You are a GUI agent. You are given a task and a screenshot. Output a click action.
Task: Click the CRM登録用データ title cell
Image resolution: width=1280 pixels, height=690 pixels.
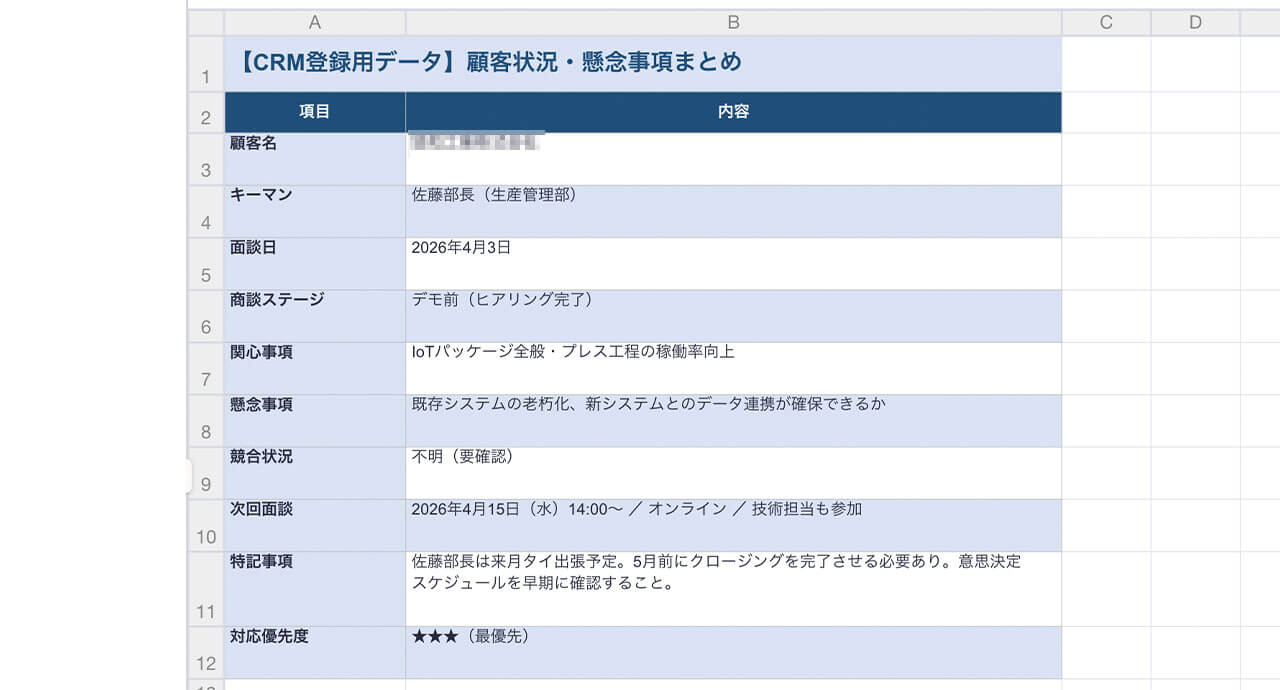pyautogui.click(x=642, y=63)
